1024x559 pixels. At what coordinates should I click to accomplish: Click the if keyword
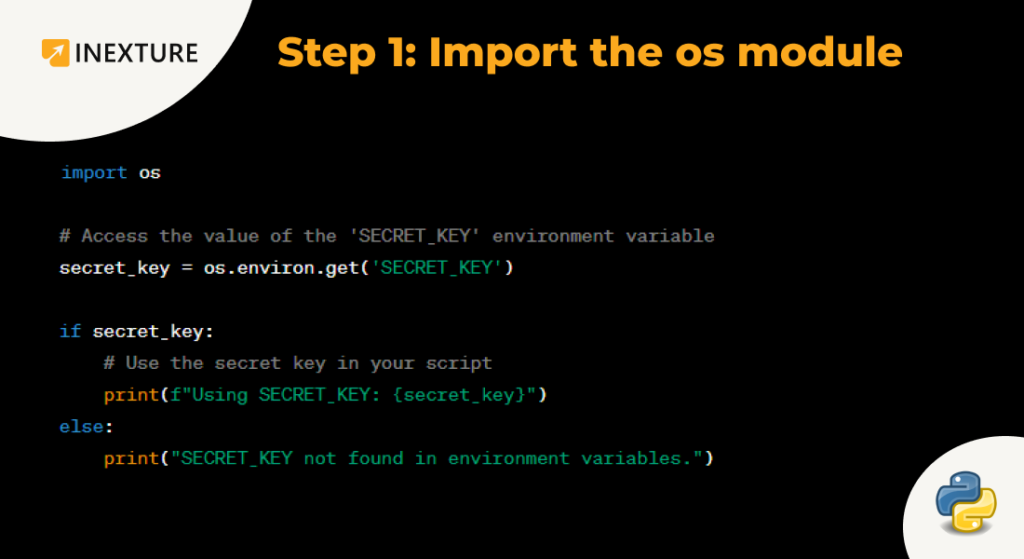click(70, 331)
